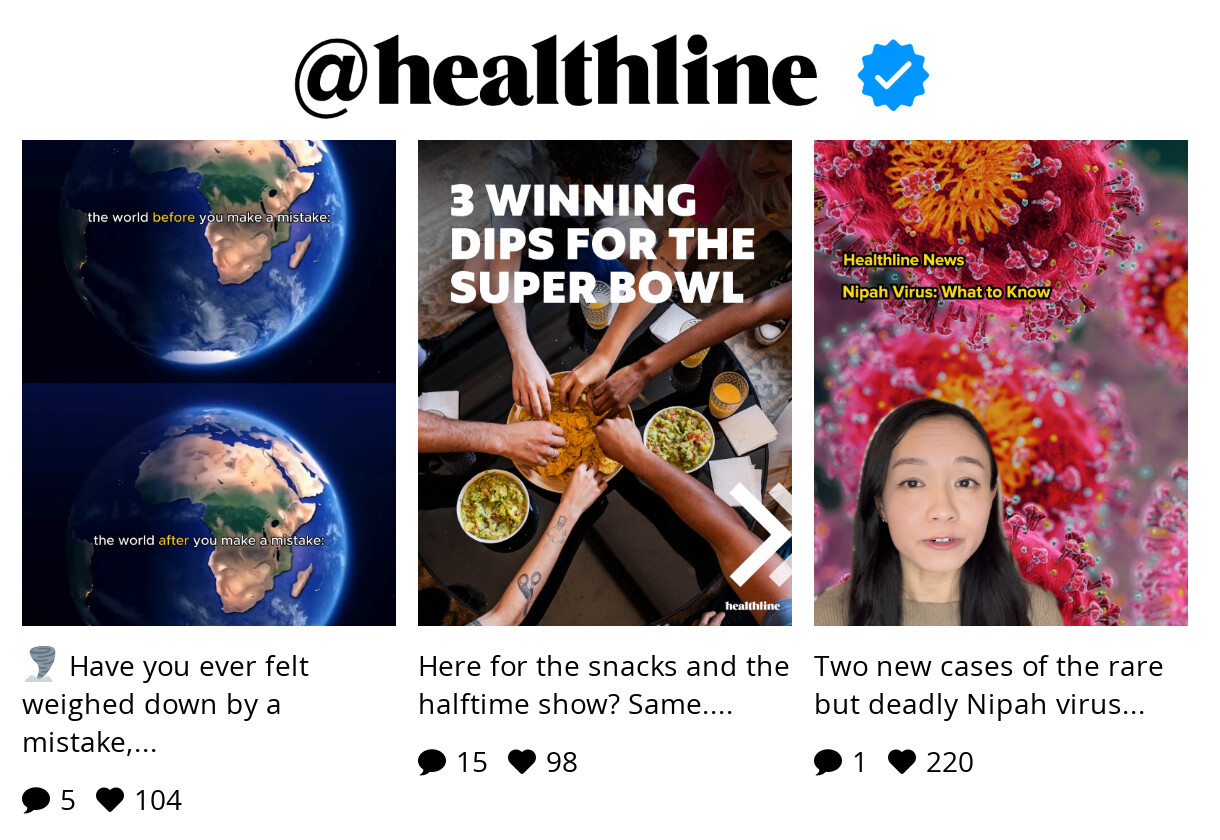Click the heart icon on the Nipah virus post

902,761
